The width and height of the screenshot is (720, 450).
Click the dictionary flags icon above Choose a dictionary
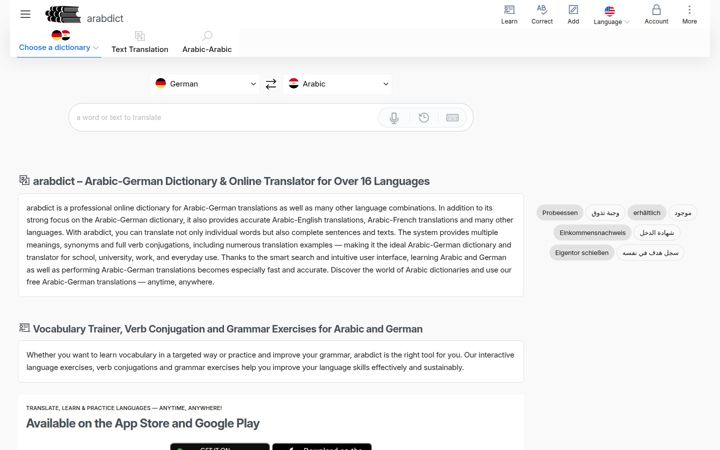coord(61,35)
